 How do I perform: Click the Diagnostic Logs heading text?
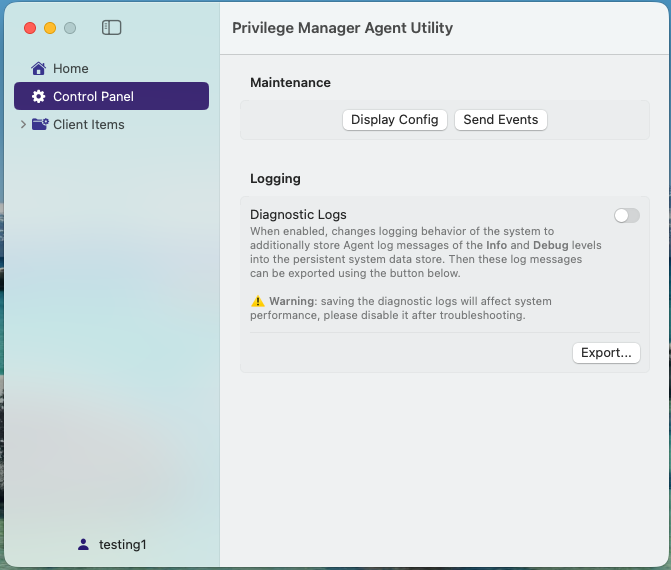(x=298, y=214)
